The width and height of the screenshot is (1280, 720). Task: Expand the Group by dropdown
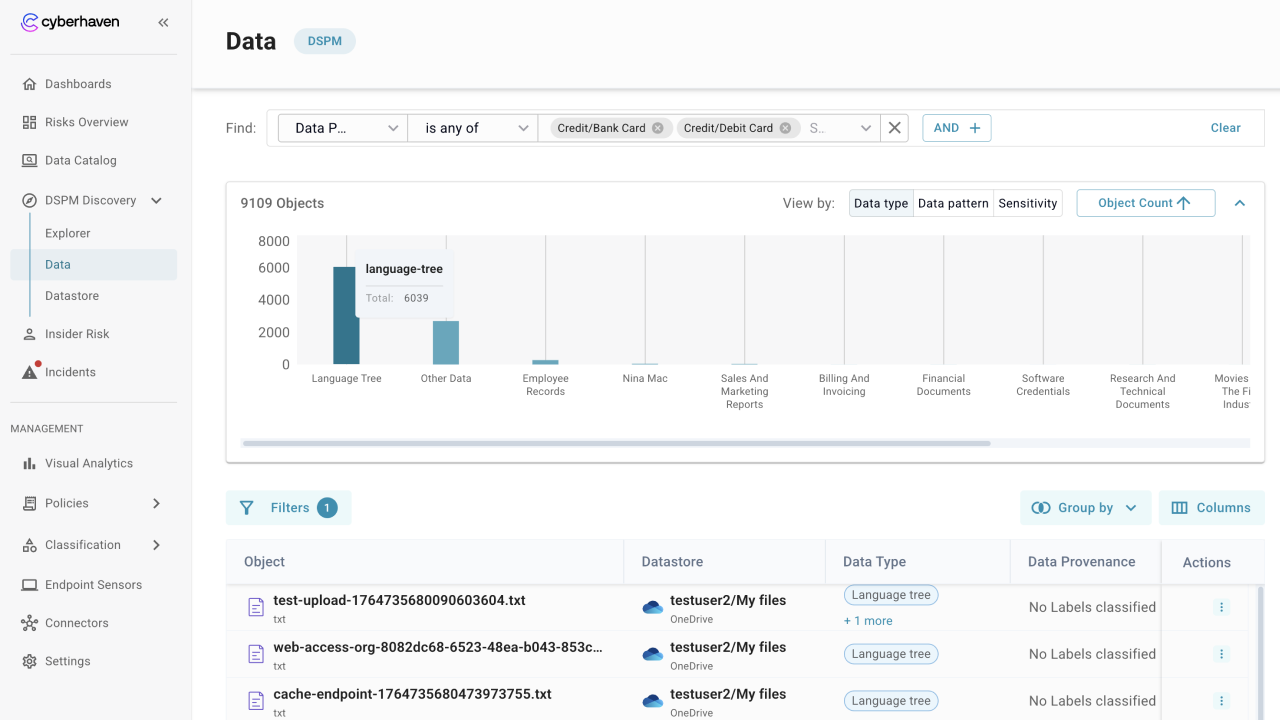pos(1085,508)
